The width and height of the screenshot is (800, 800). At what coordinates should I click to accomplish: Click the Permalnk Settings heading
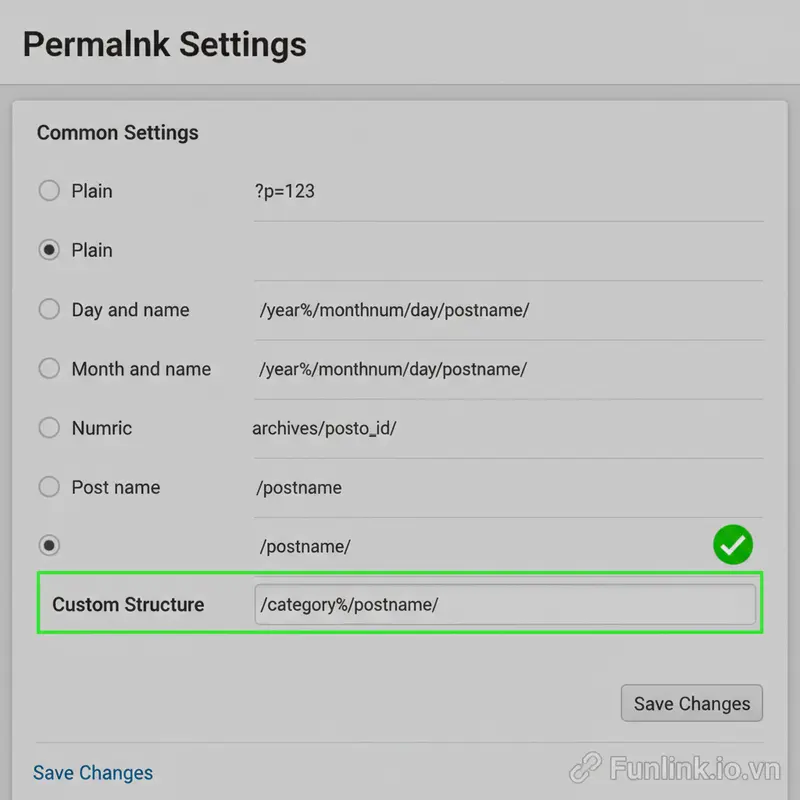click(163, 44)
